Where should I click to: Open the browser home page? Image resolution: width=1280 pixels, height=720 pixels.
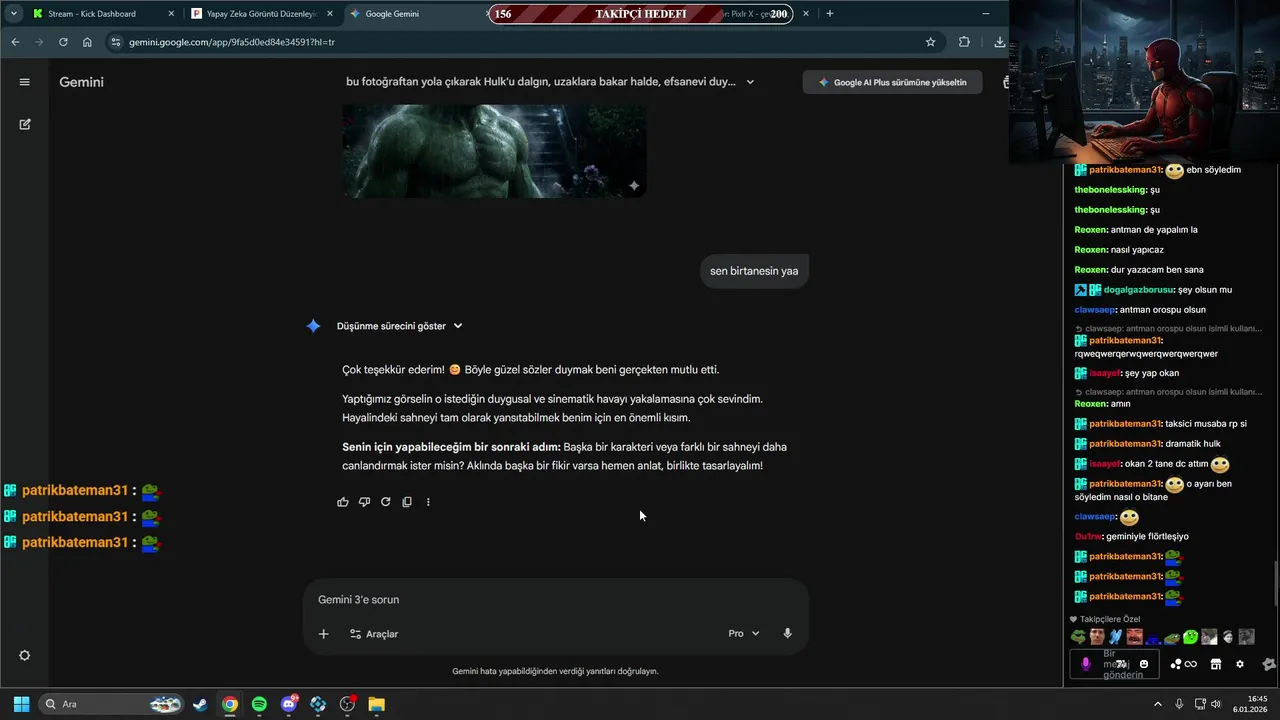pos(87,42)
